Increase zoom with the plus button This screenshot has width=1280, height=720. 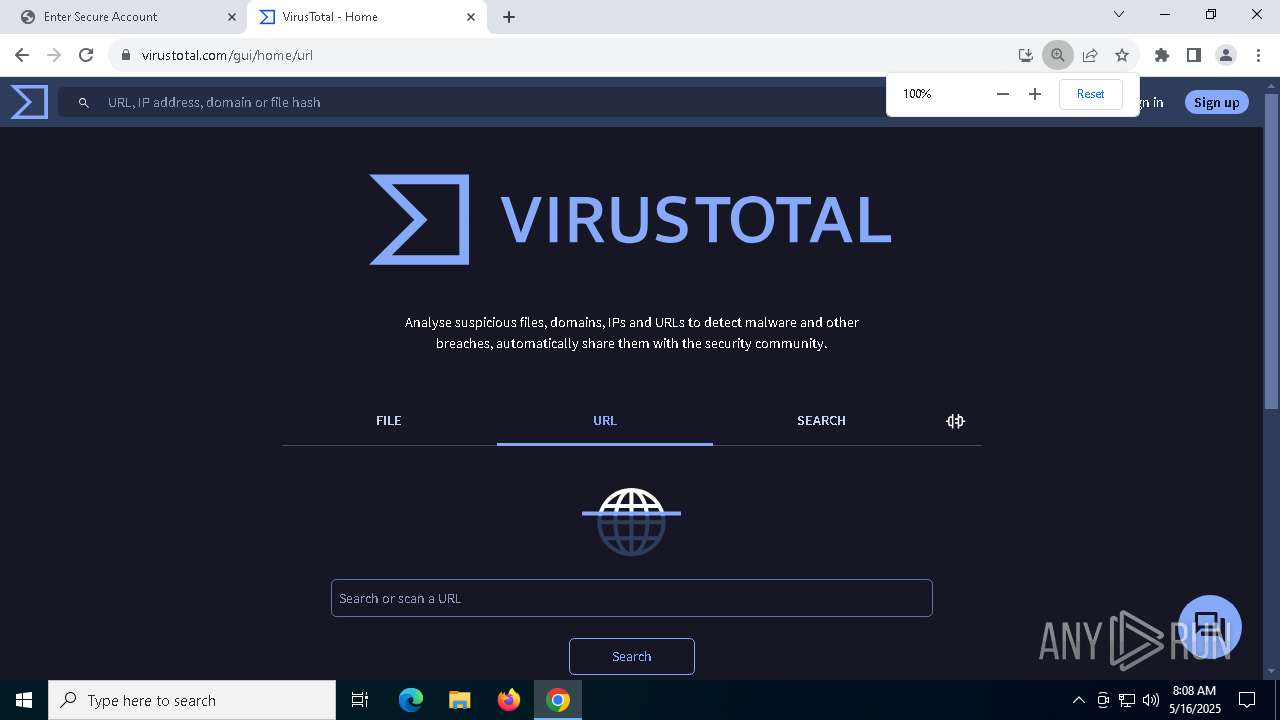[1035, 94]
